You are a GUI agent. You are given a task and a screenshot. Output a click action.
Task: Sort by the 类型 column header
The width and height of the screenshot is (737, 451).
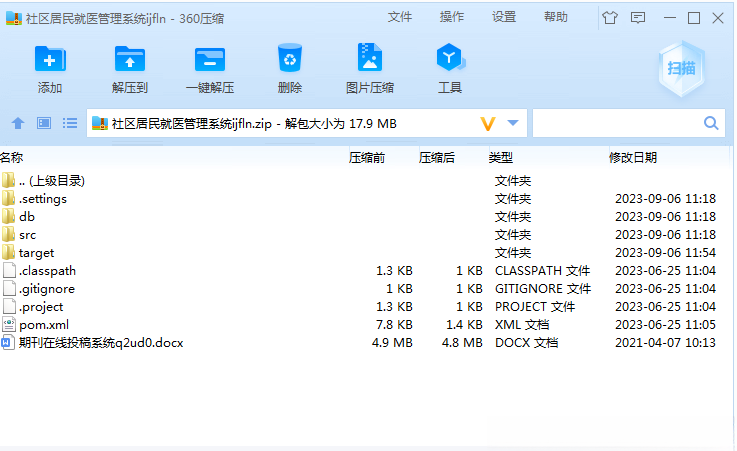coord(501,157)
